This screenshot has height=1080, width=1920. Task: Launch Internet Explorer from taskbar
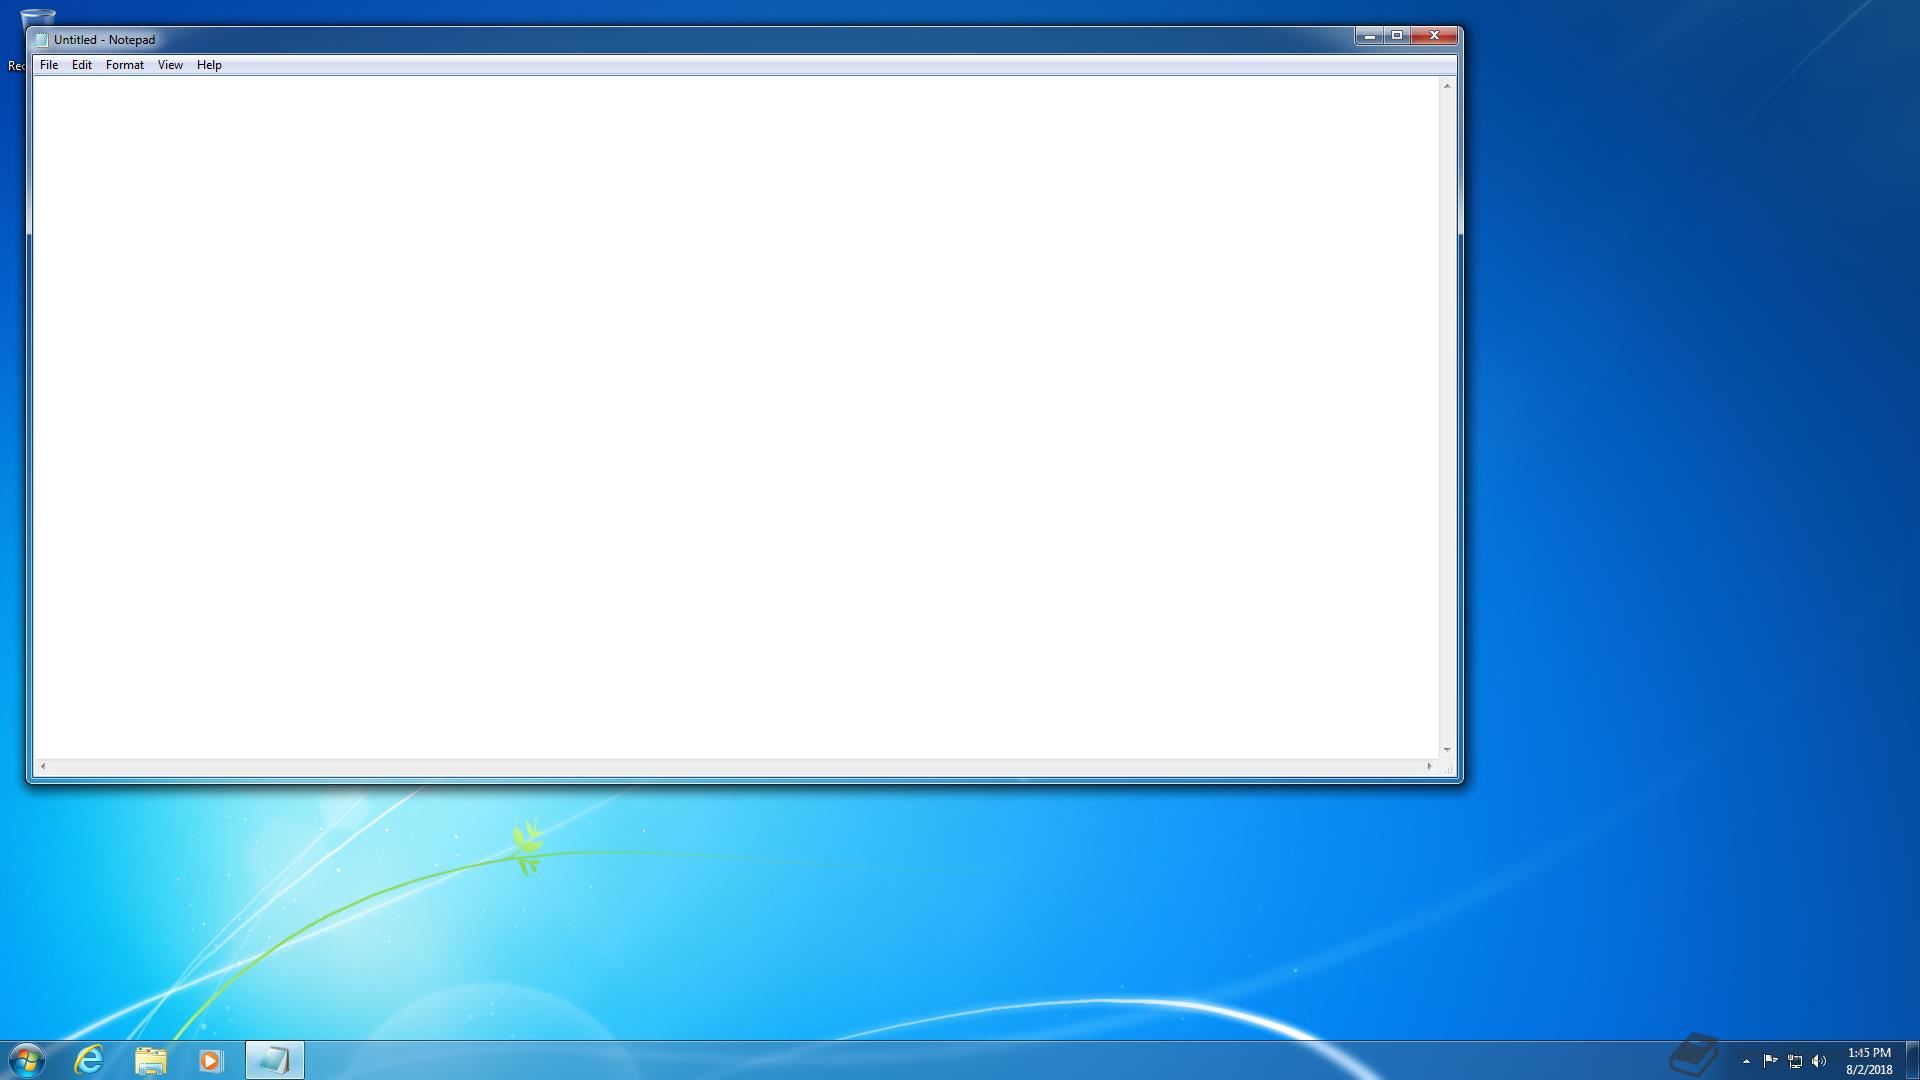[x=89, y=1060]
